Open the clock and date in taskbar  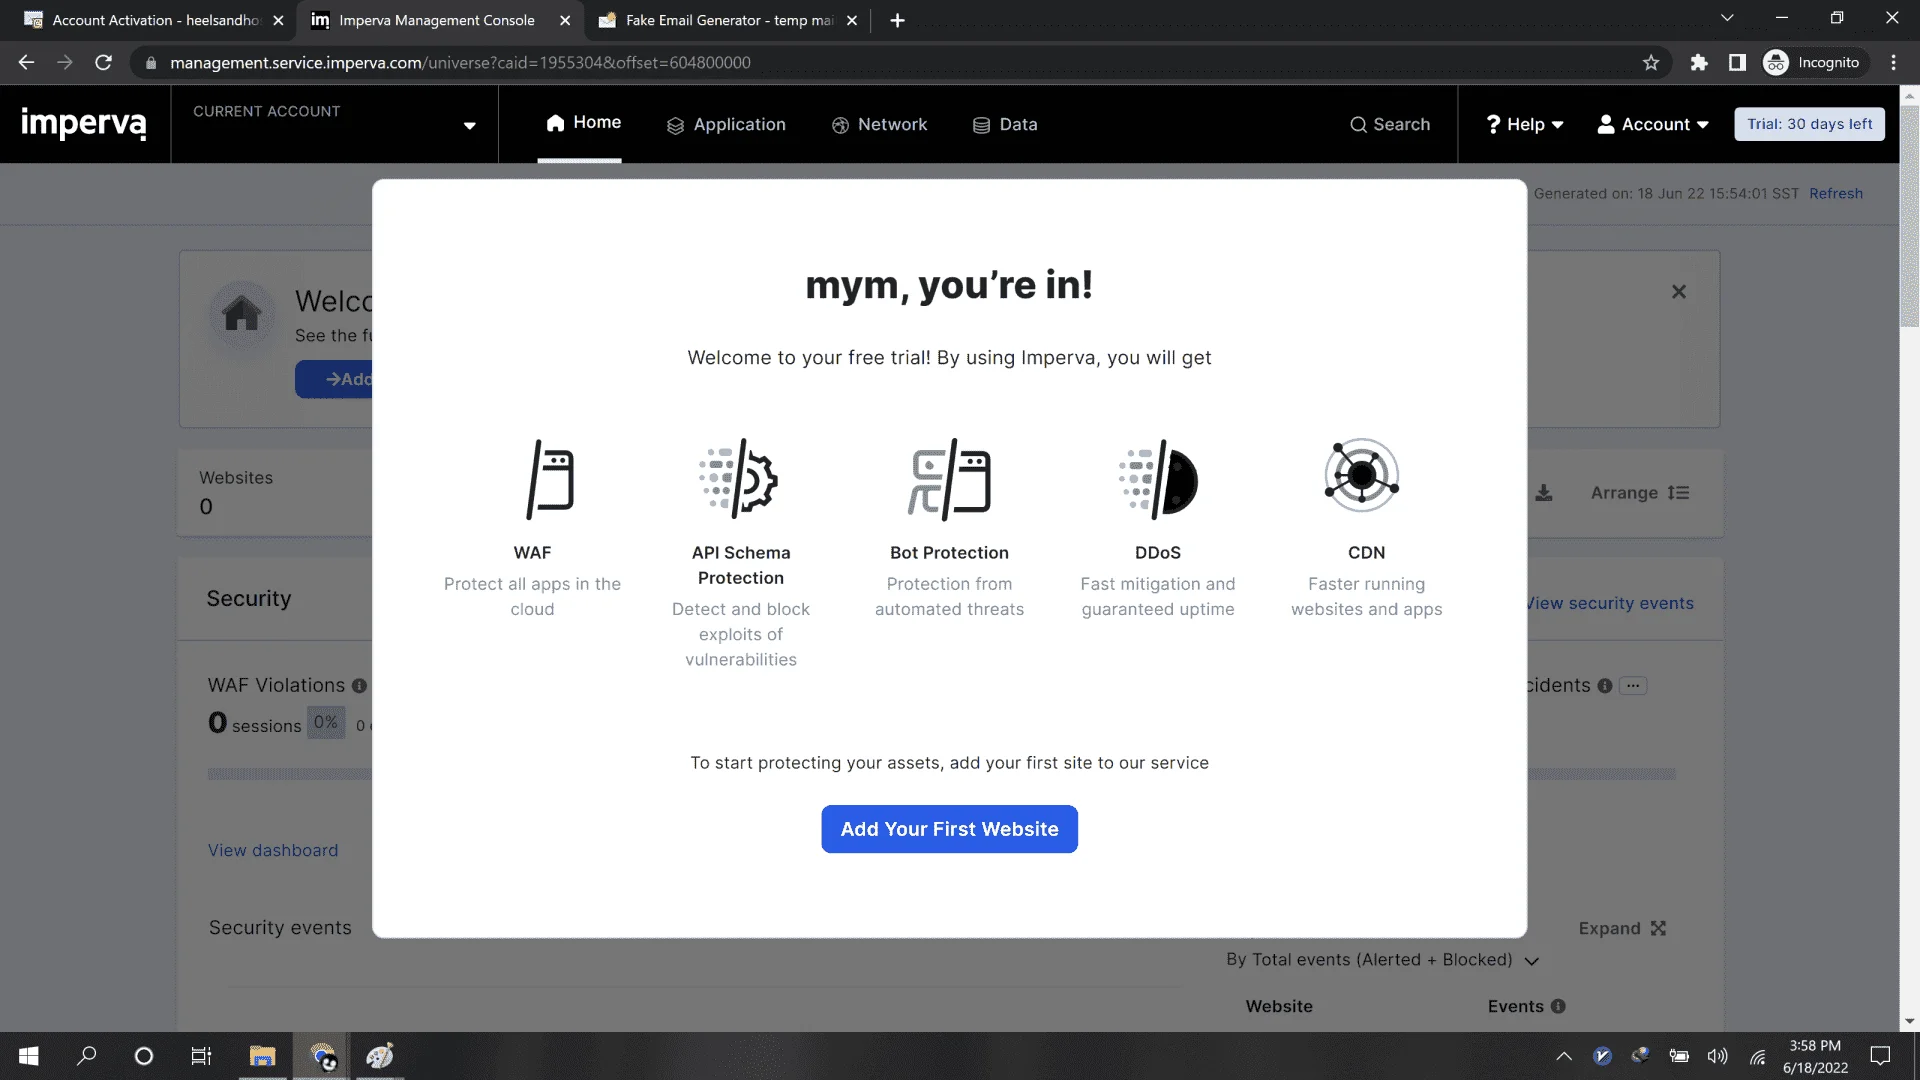[x=1815, y=1056]
